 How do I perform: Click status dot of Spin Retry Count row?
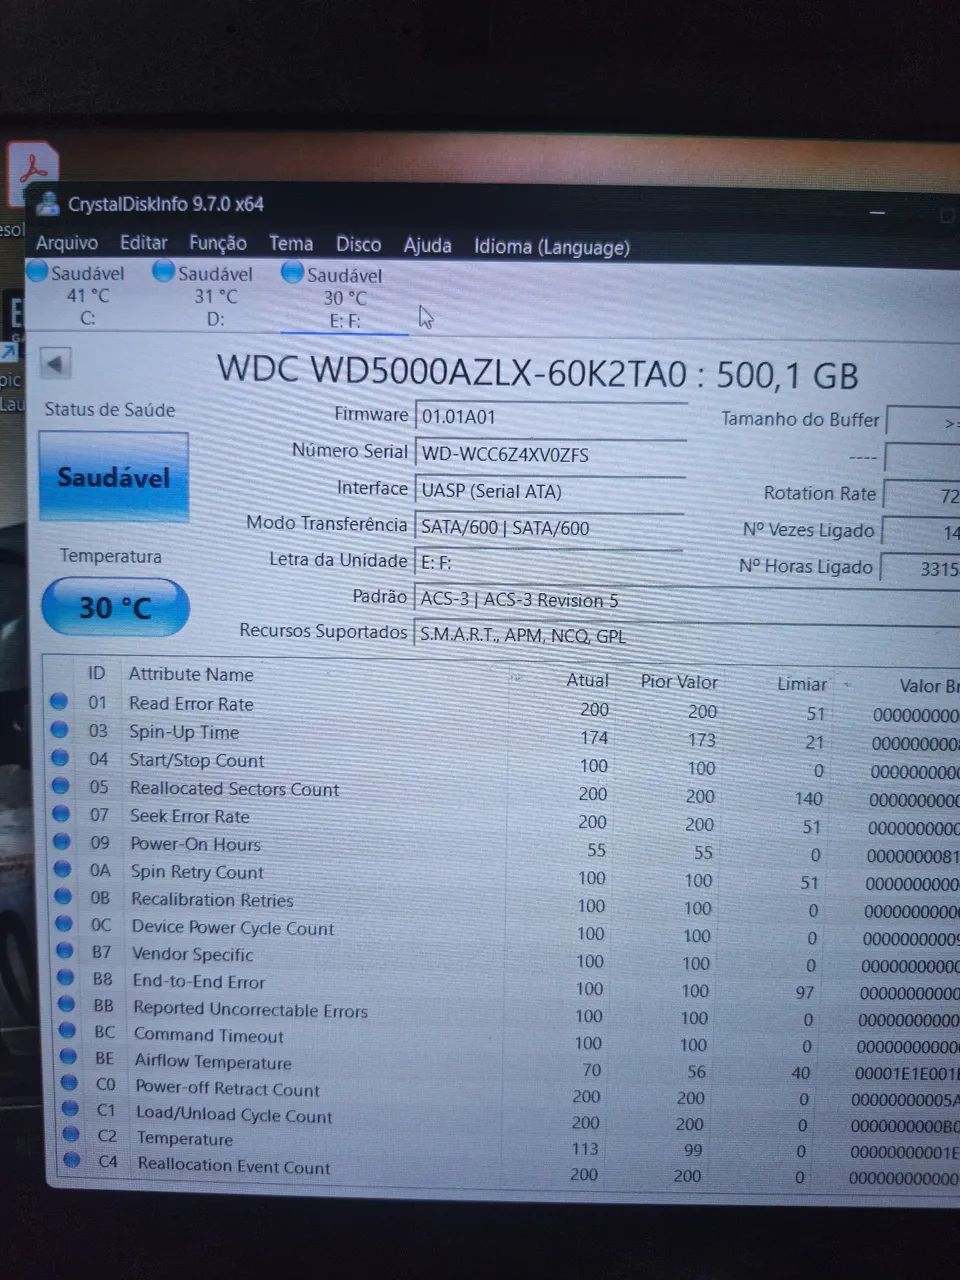coord(63,869)
